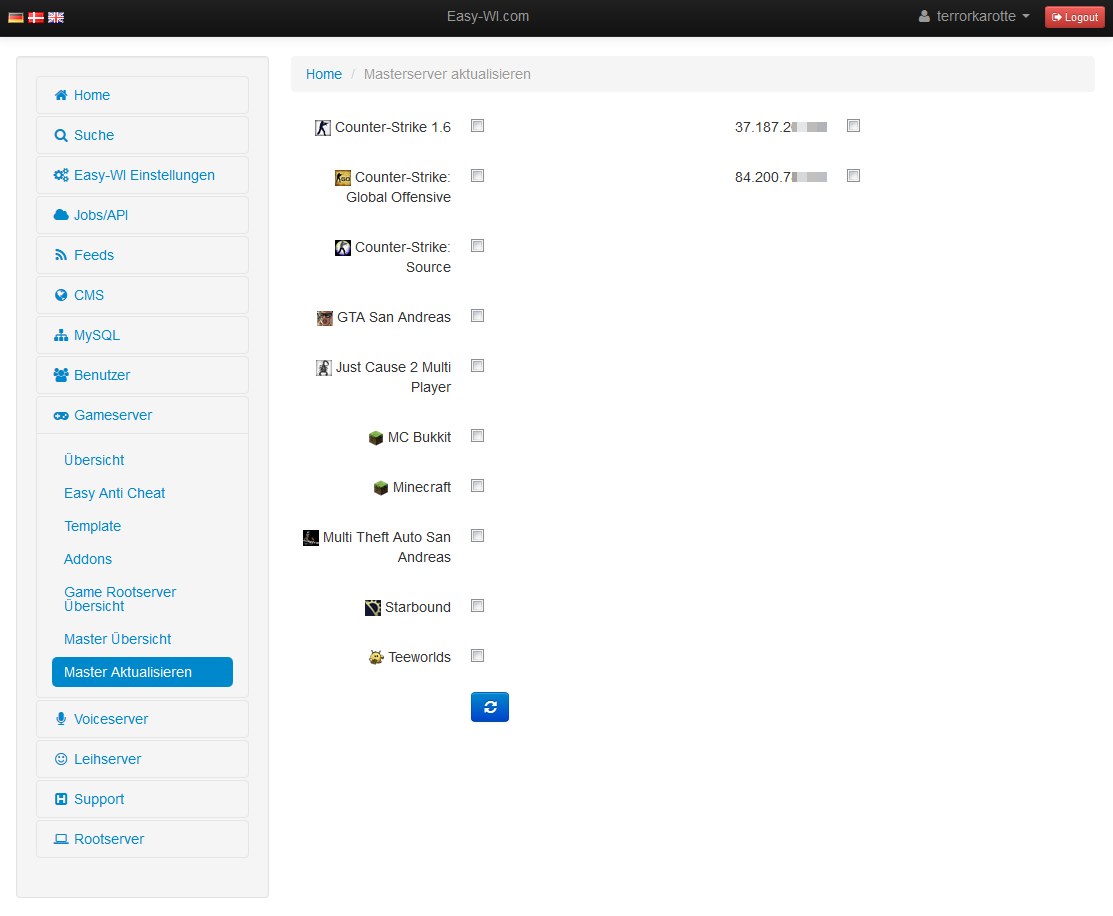This screenshot has width=1113, height=916.
Task: Click the MC Bukkit game icon
Action: pyautogui.click(x=375, y=437)
